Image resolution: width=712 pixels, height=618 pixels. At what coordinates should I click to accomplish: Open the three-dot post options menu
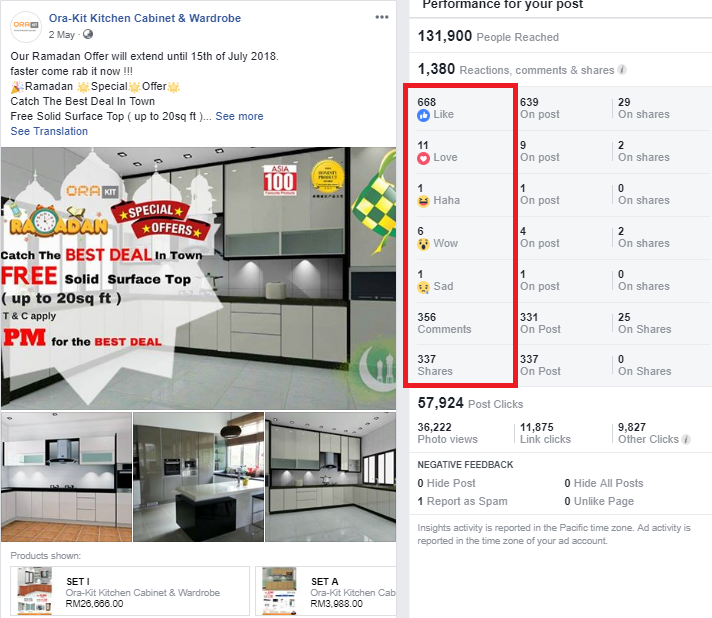(x=382, y=17)
